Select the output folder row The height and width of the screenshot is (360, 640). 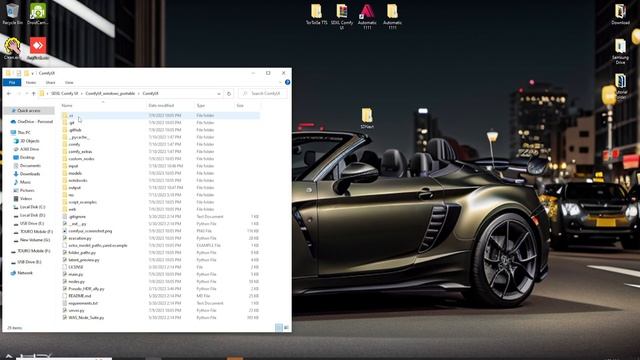[160, 188]
